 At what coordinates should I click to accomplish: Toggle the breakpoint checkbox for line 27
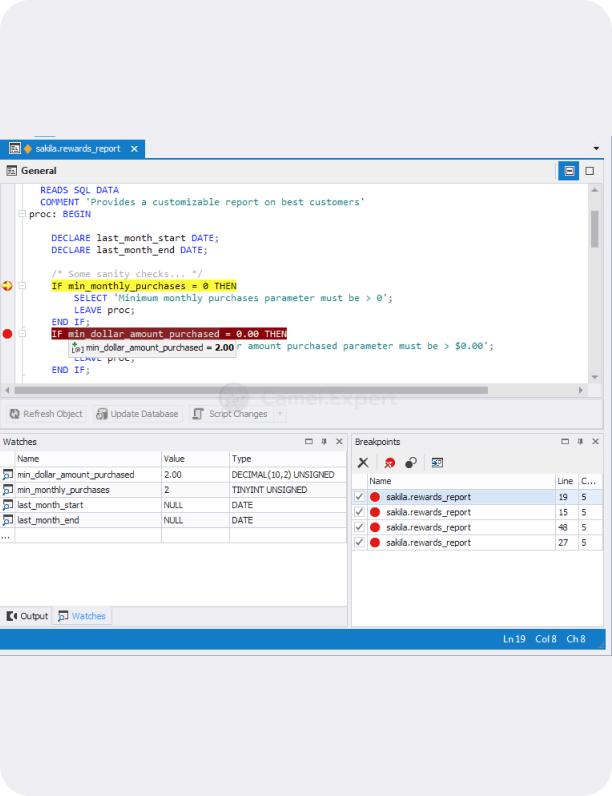pos(359,542)
